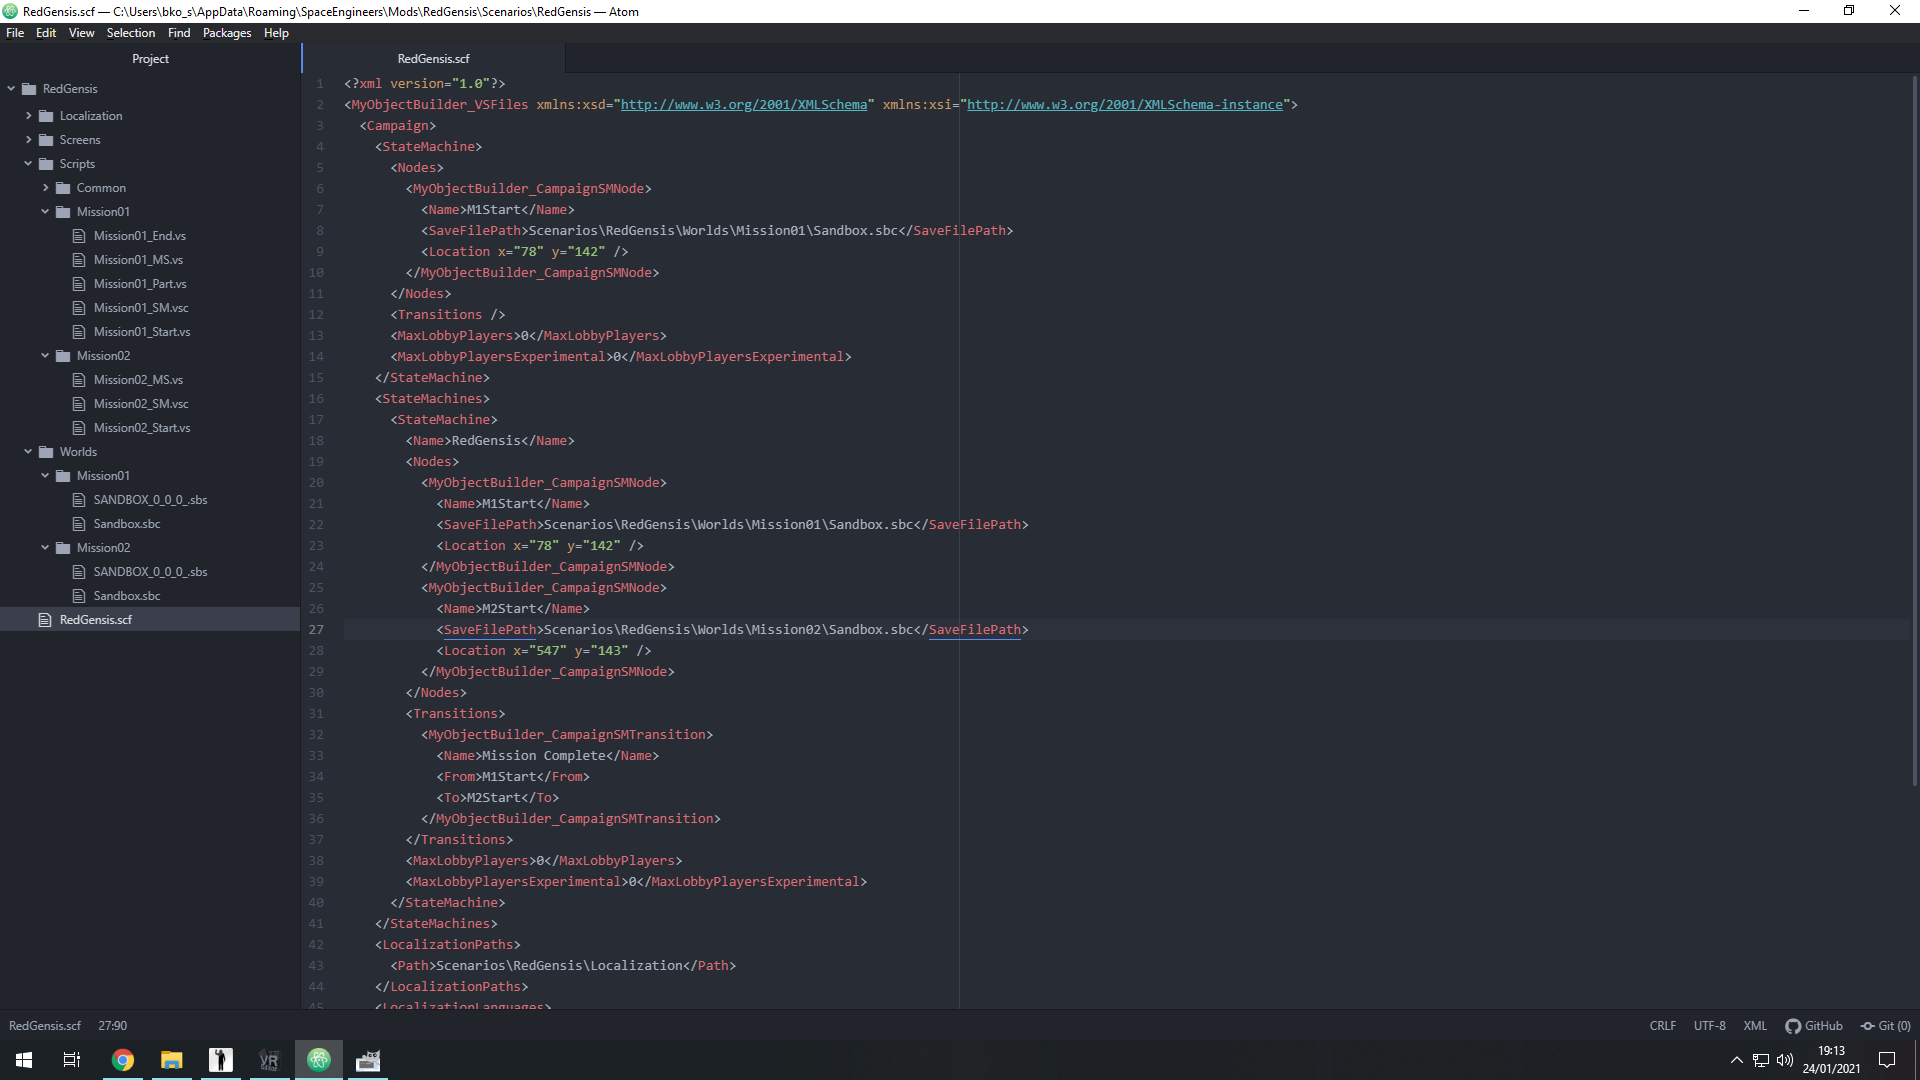1920x1080 pixels.
Task: Open File Explorer from taskbar
Action: click(172, 1060)
